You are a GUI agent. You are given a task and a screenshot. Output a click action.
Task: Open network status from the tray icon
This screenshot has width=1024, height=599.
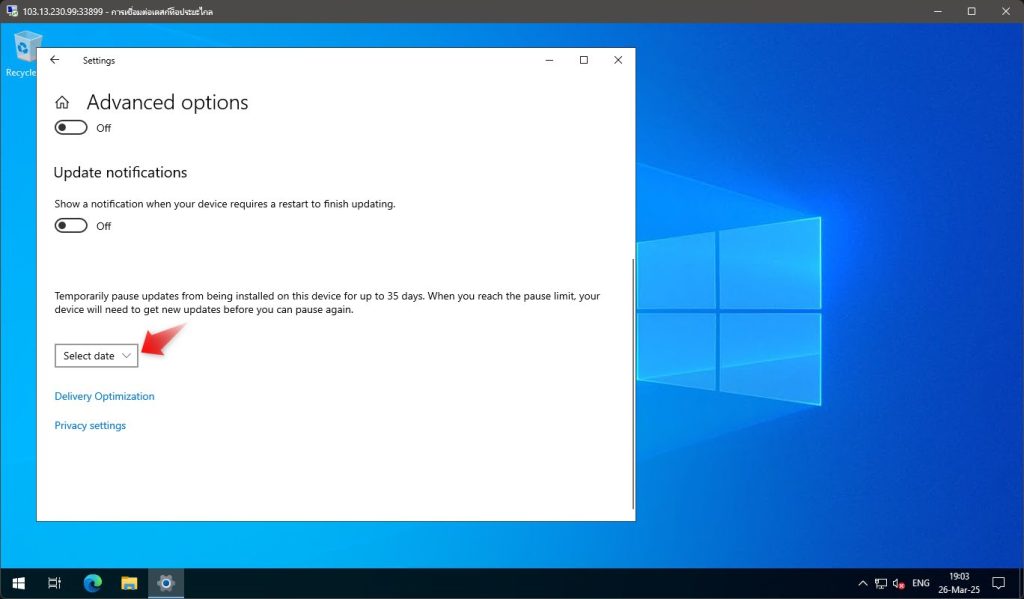pyautogui.click(x=881, y=582)
